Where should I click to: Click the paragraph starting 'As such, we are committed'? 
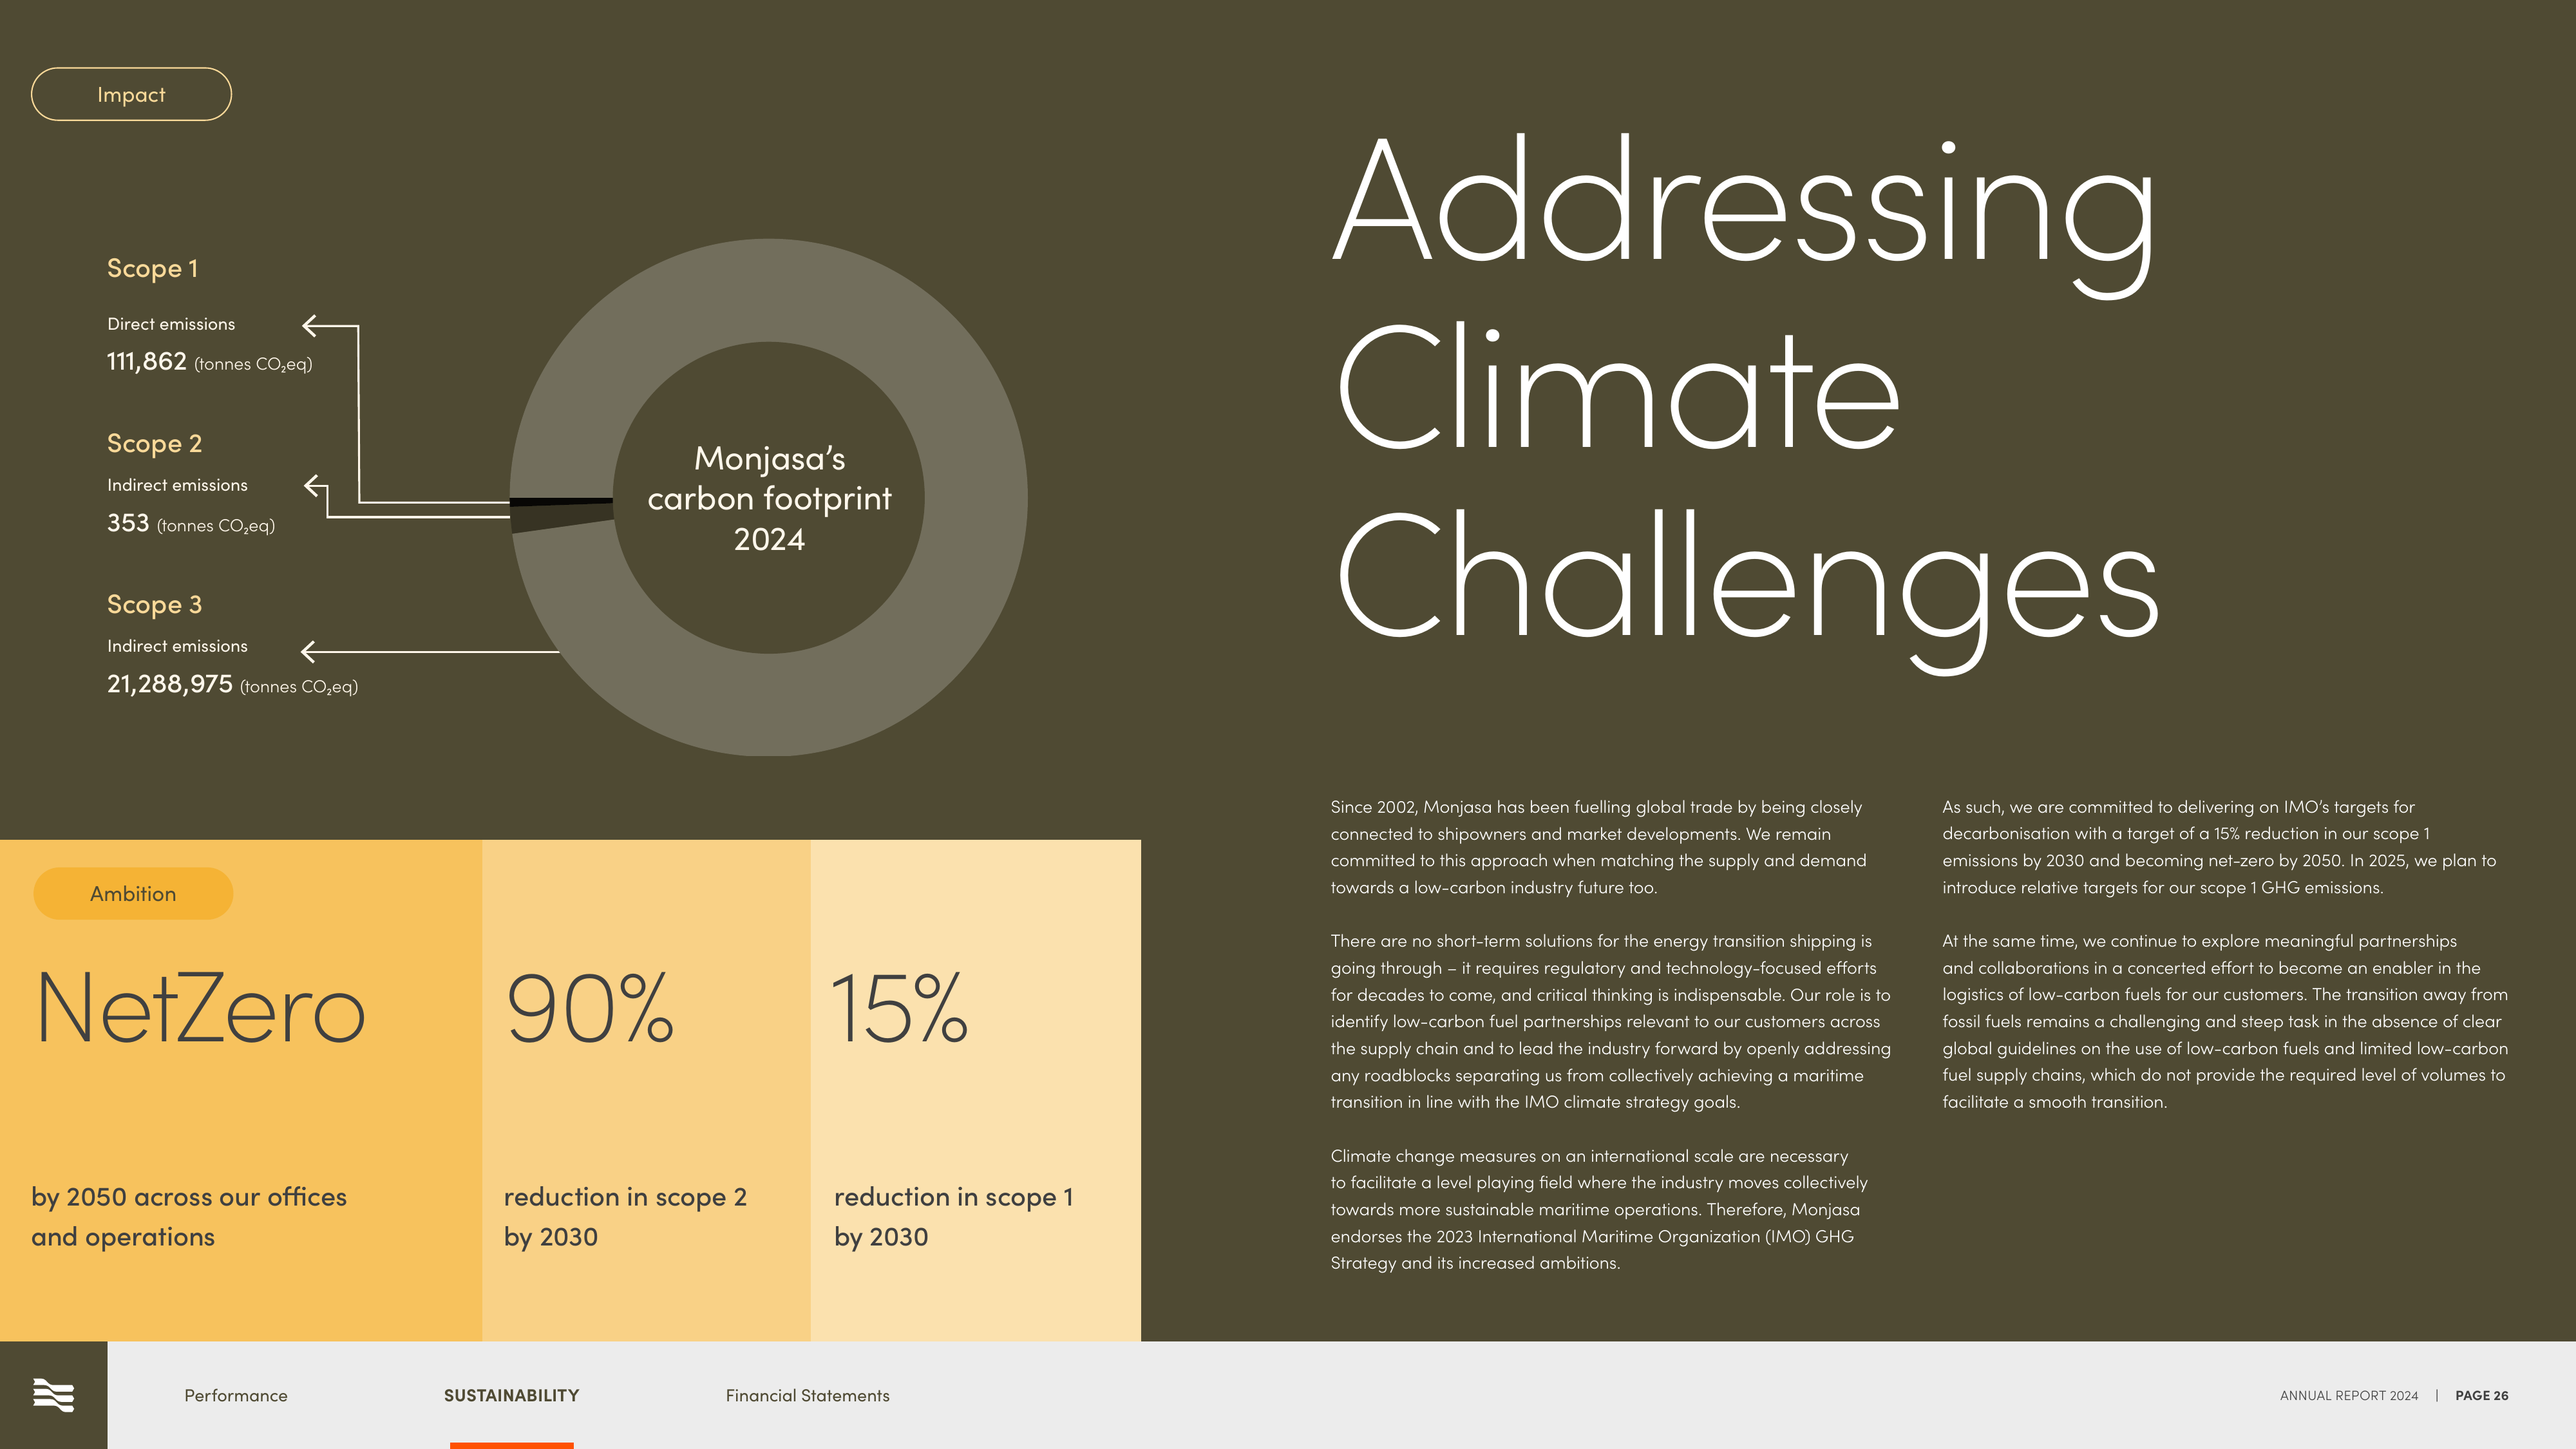pyautogui.click(x=2219, y=846)
